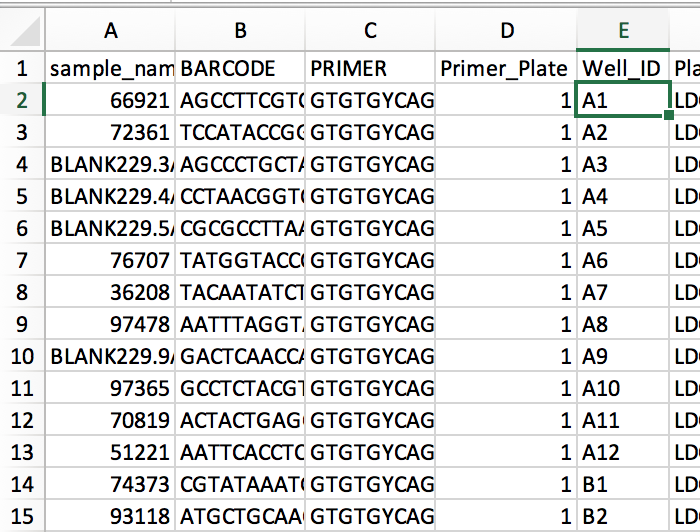Select column C header
This screenshot has height=532, width=700.
click(370, 30)
